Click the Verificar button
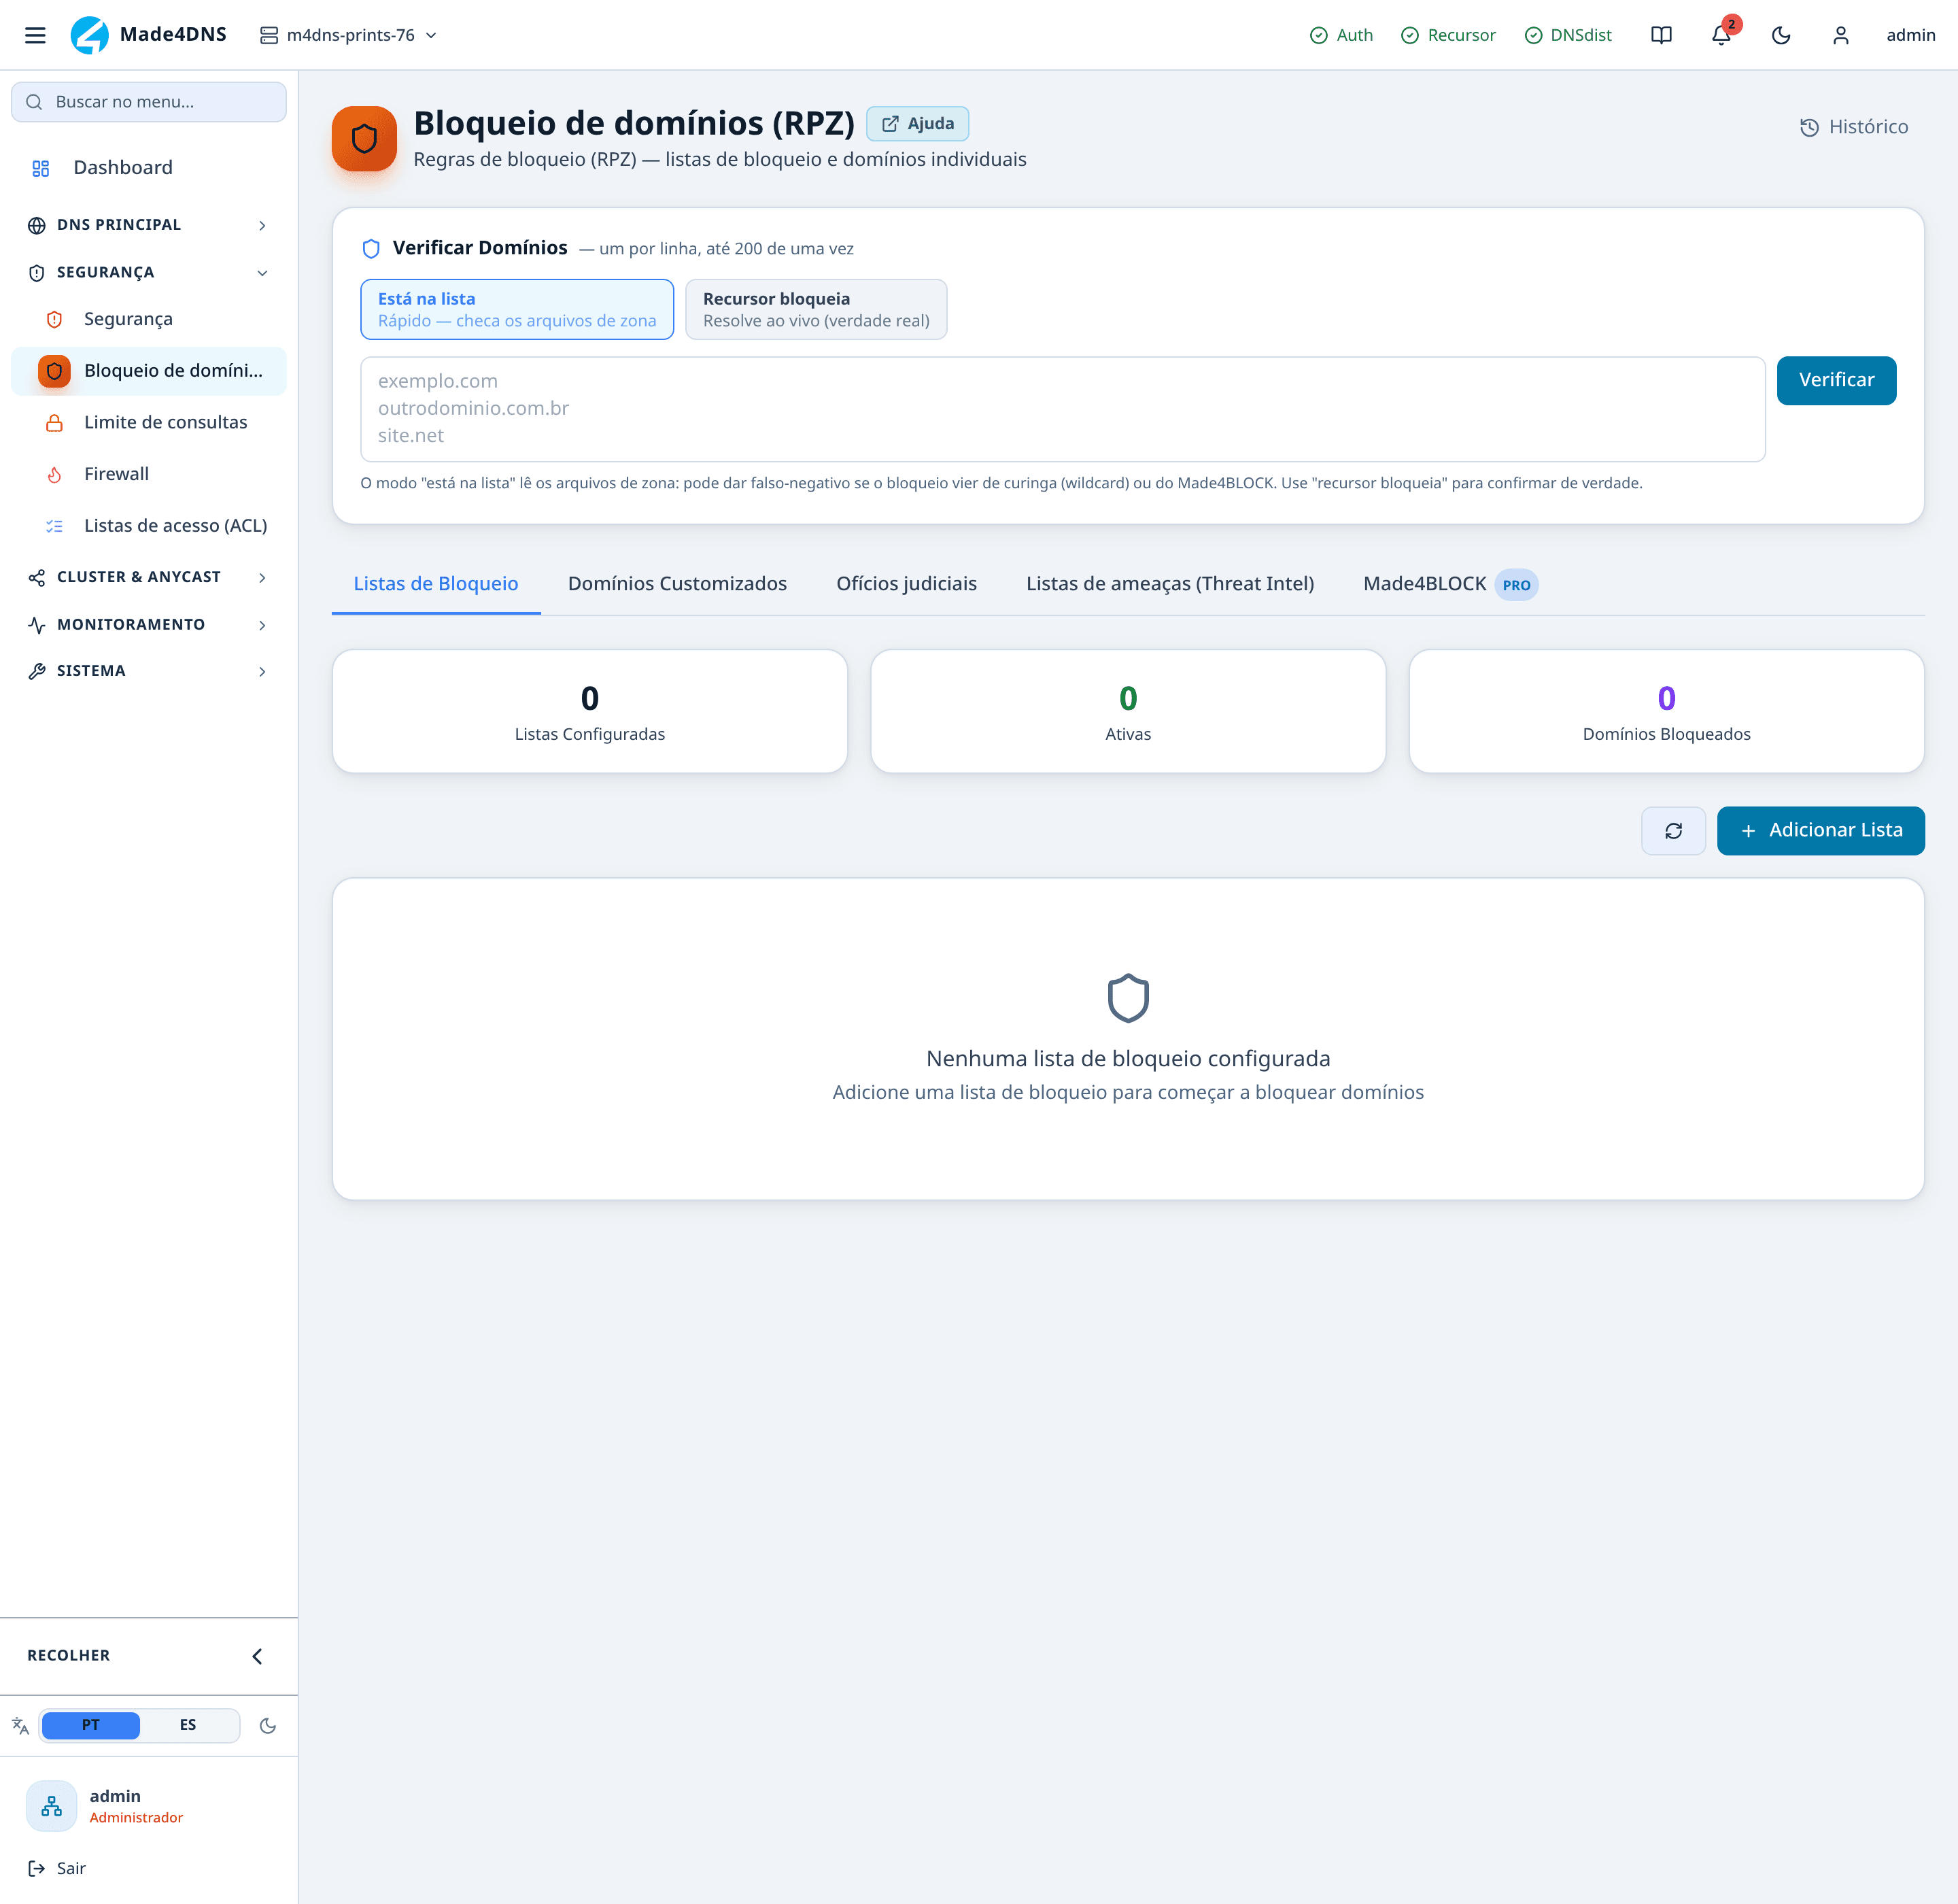The width and height of the screenshot is (1958, 1904). [1836, 381]
